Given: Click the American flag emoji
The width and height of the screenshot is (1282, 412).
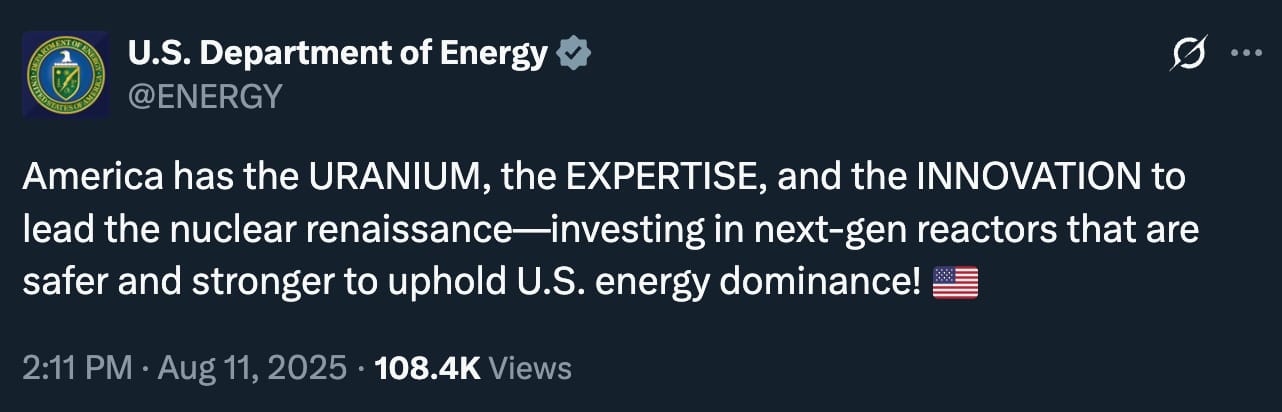Looking at the screenshot, I should pyautogui.click(x=955, y=283).
